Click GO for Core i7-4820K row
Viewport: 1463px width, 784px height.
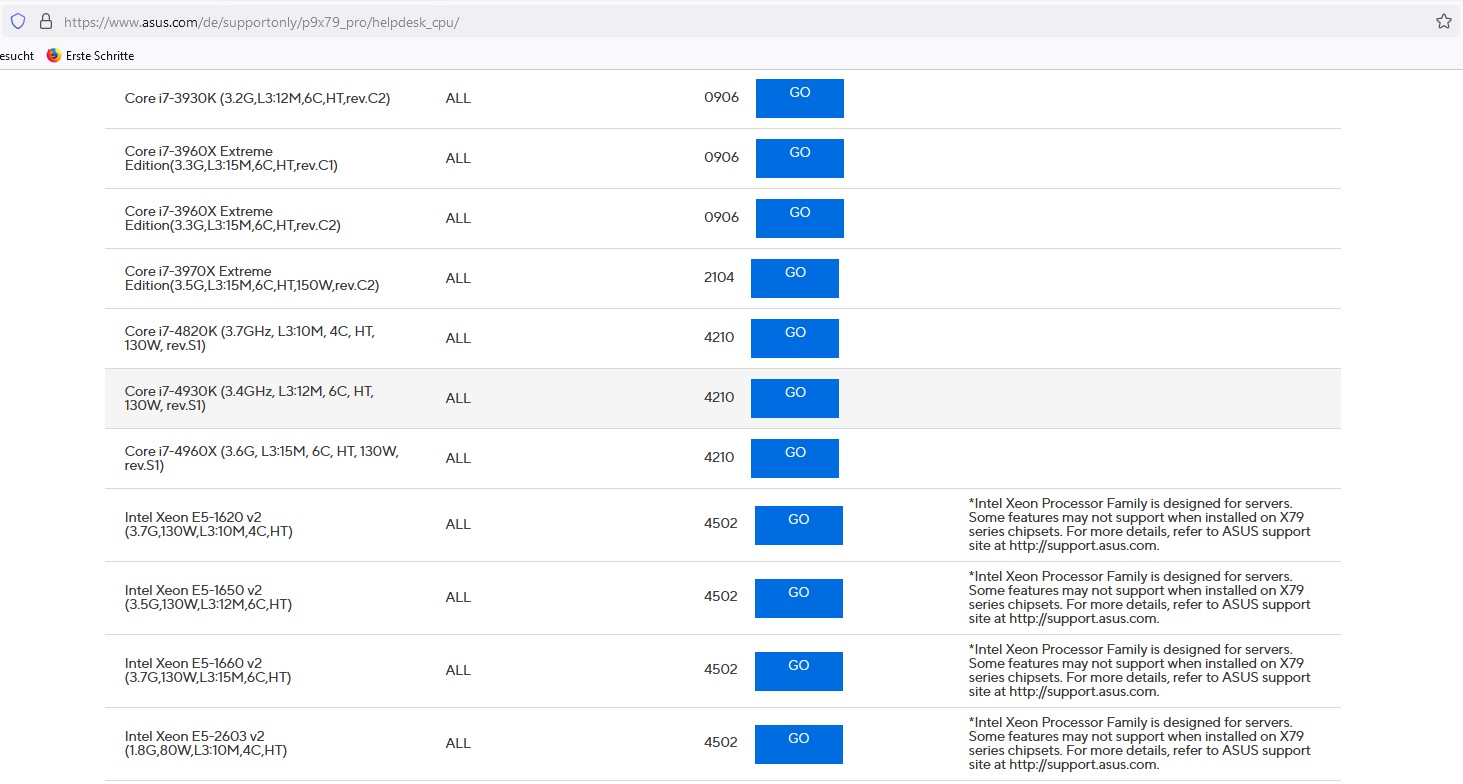click(795, 338)
